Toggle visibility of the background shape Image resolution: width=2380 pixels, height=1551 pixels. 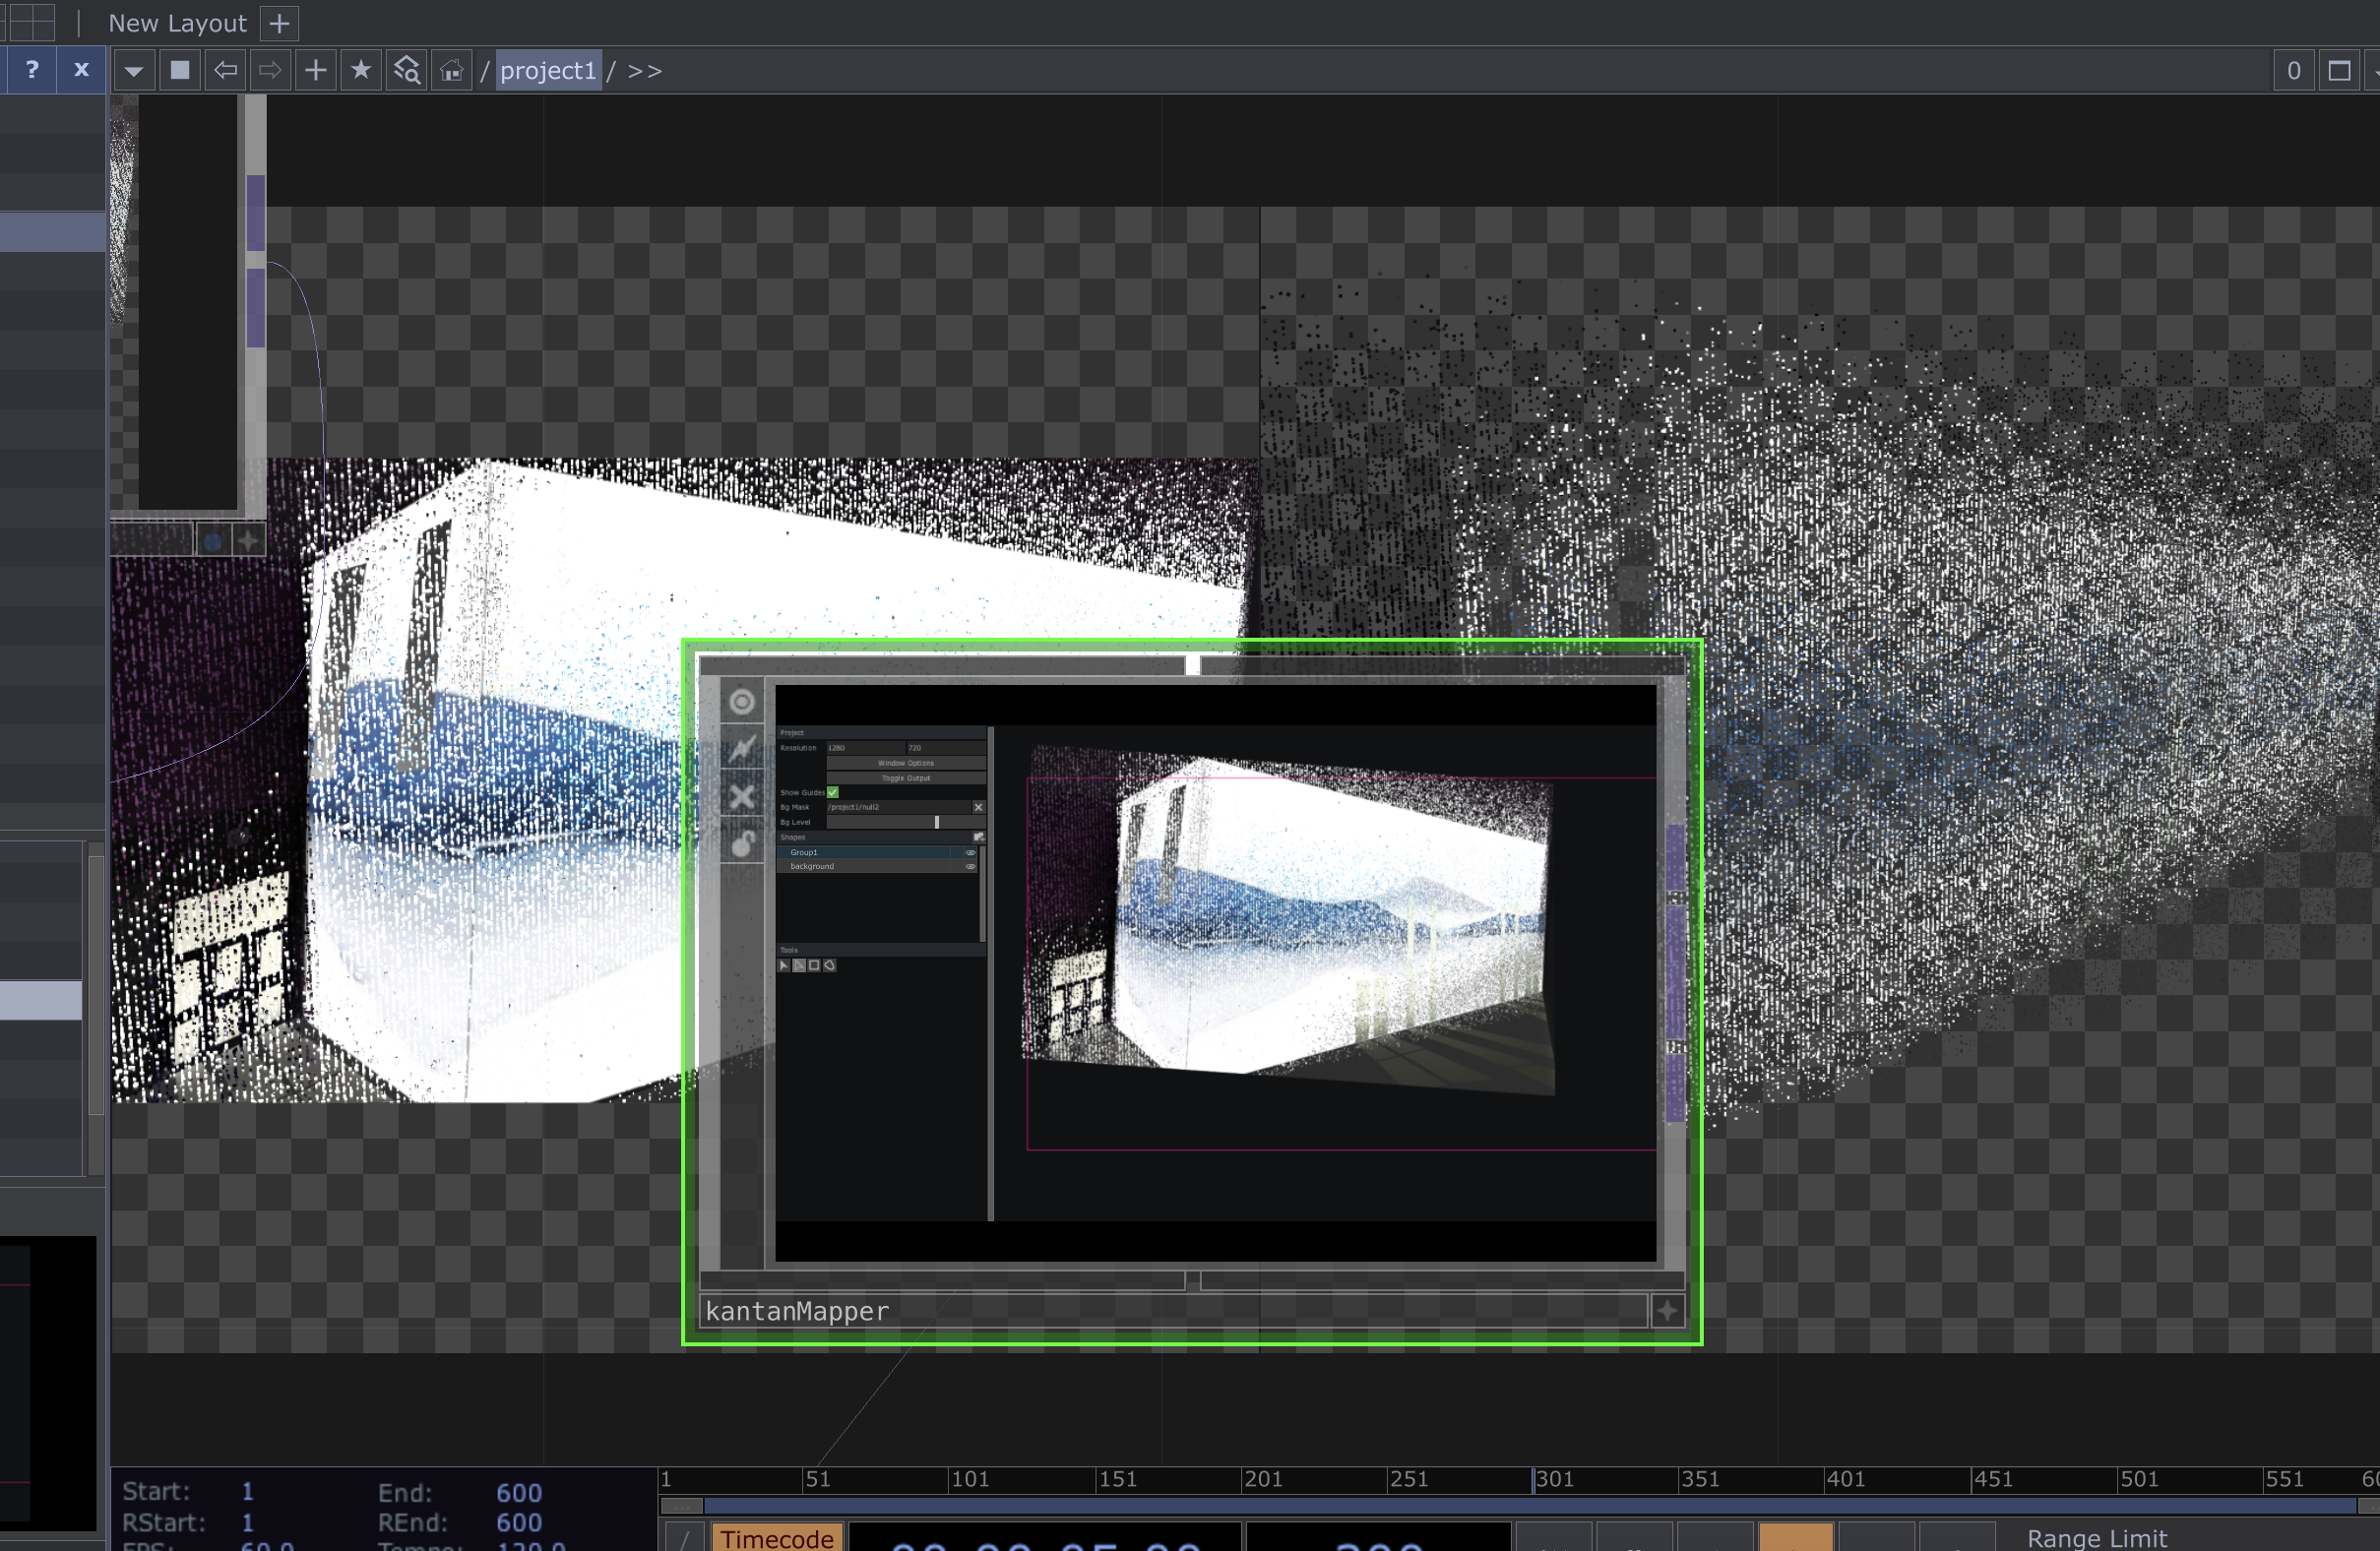(x=971, y=867)
